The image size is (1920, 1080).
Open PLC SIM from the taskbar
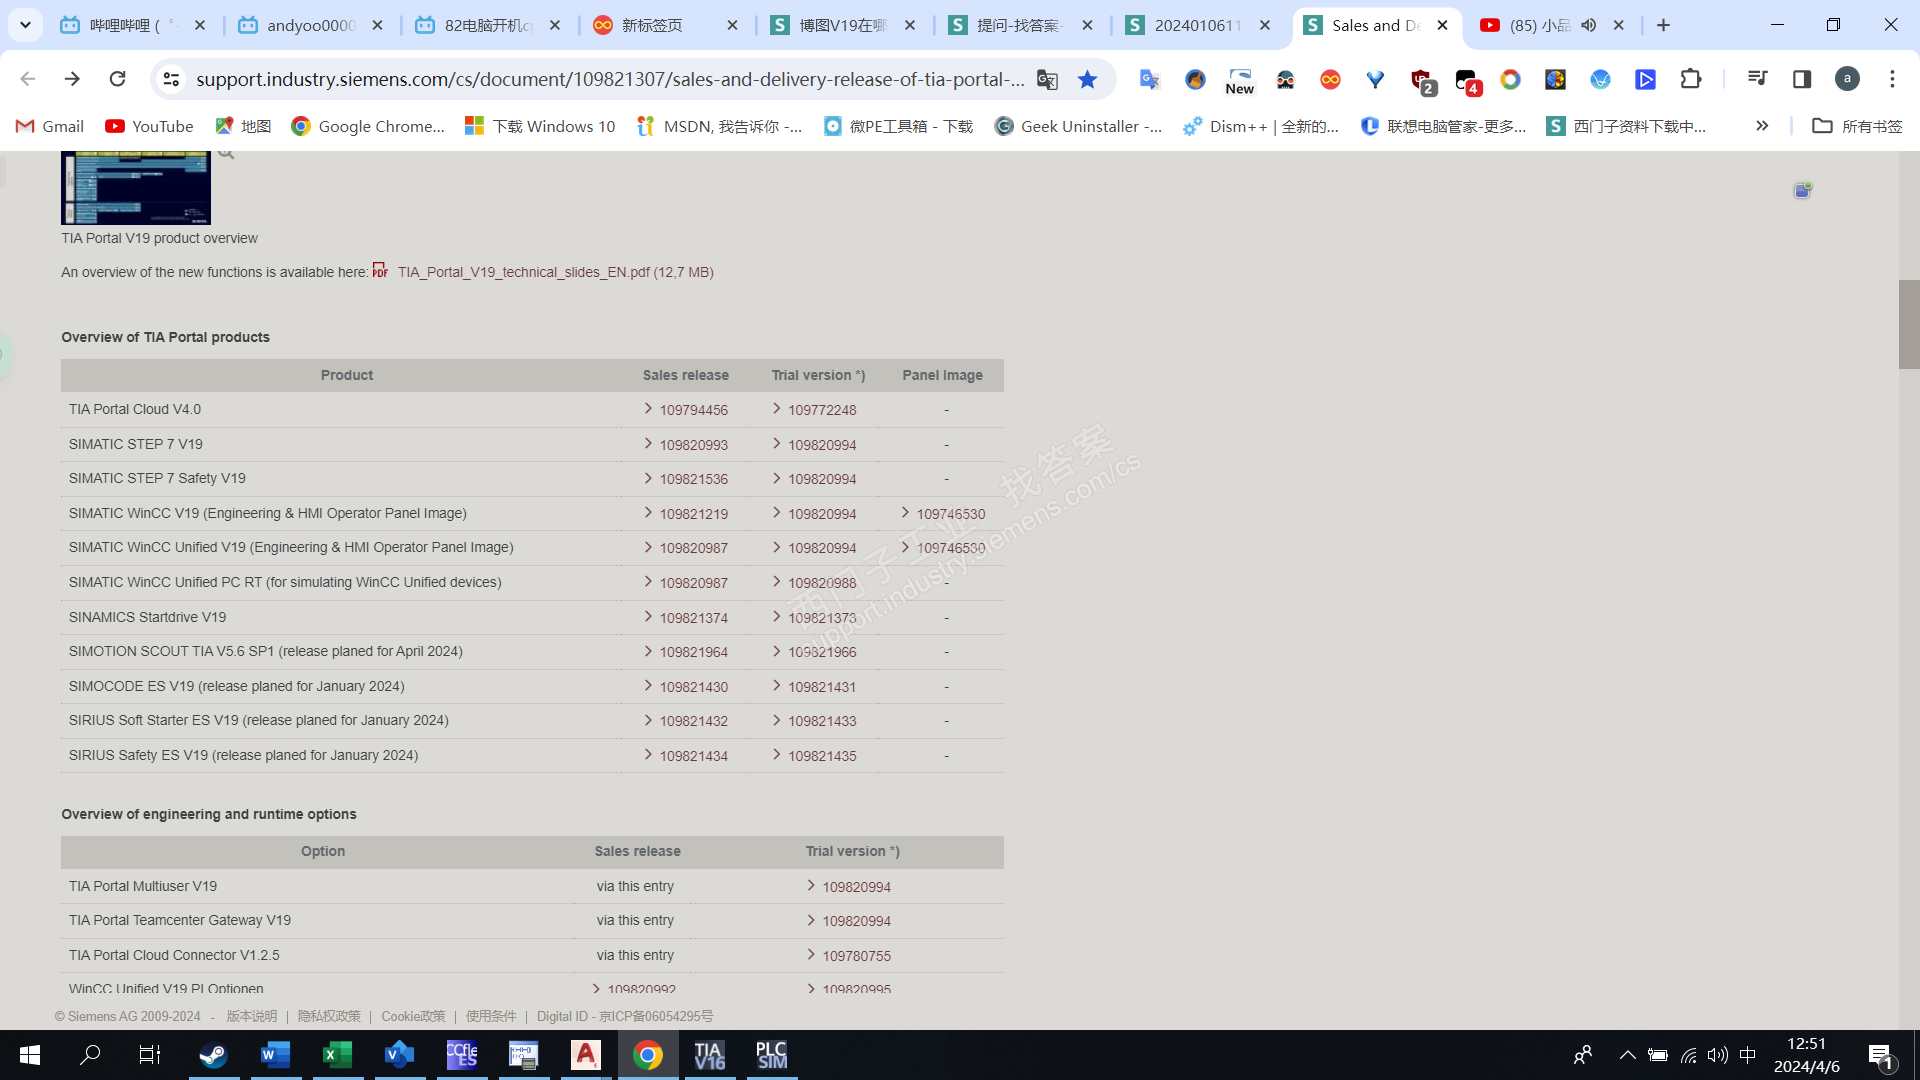[x=771, y=1055]
